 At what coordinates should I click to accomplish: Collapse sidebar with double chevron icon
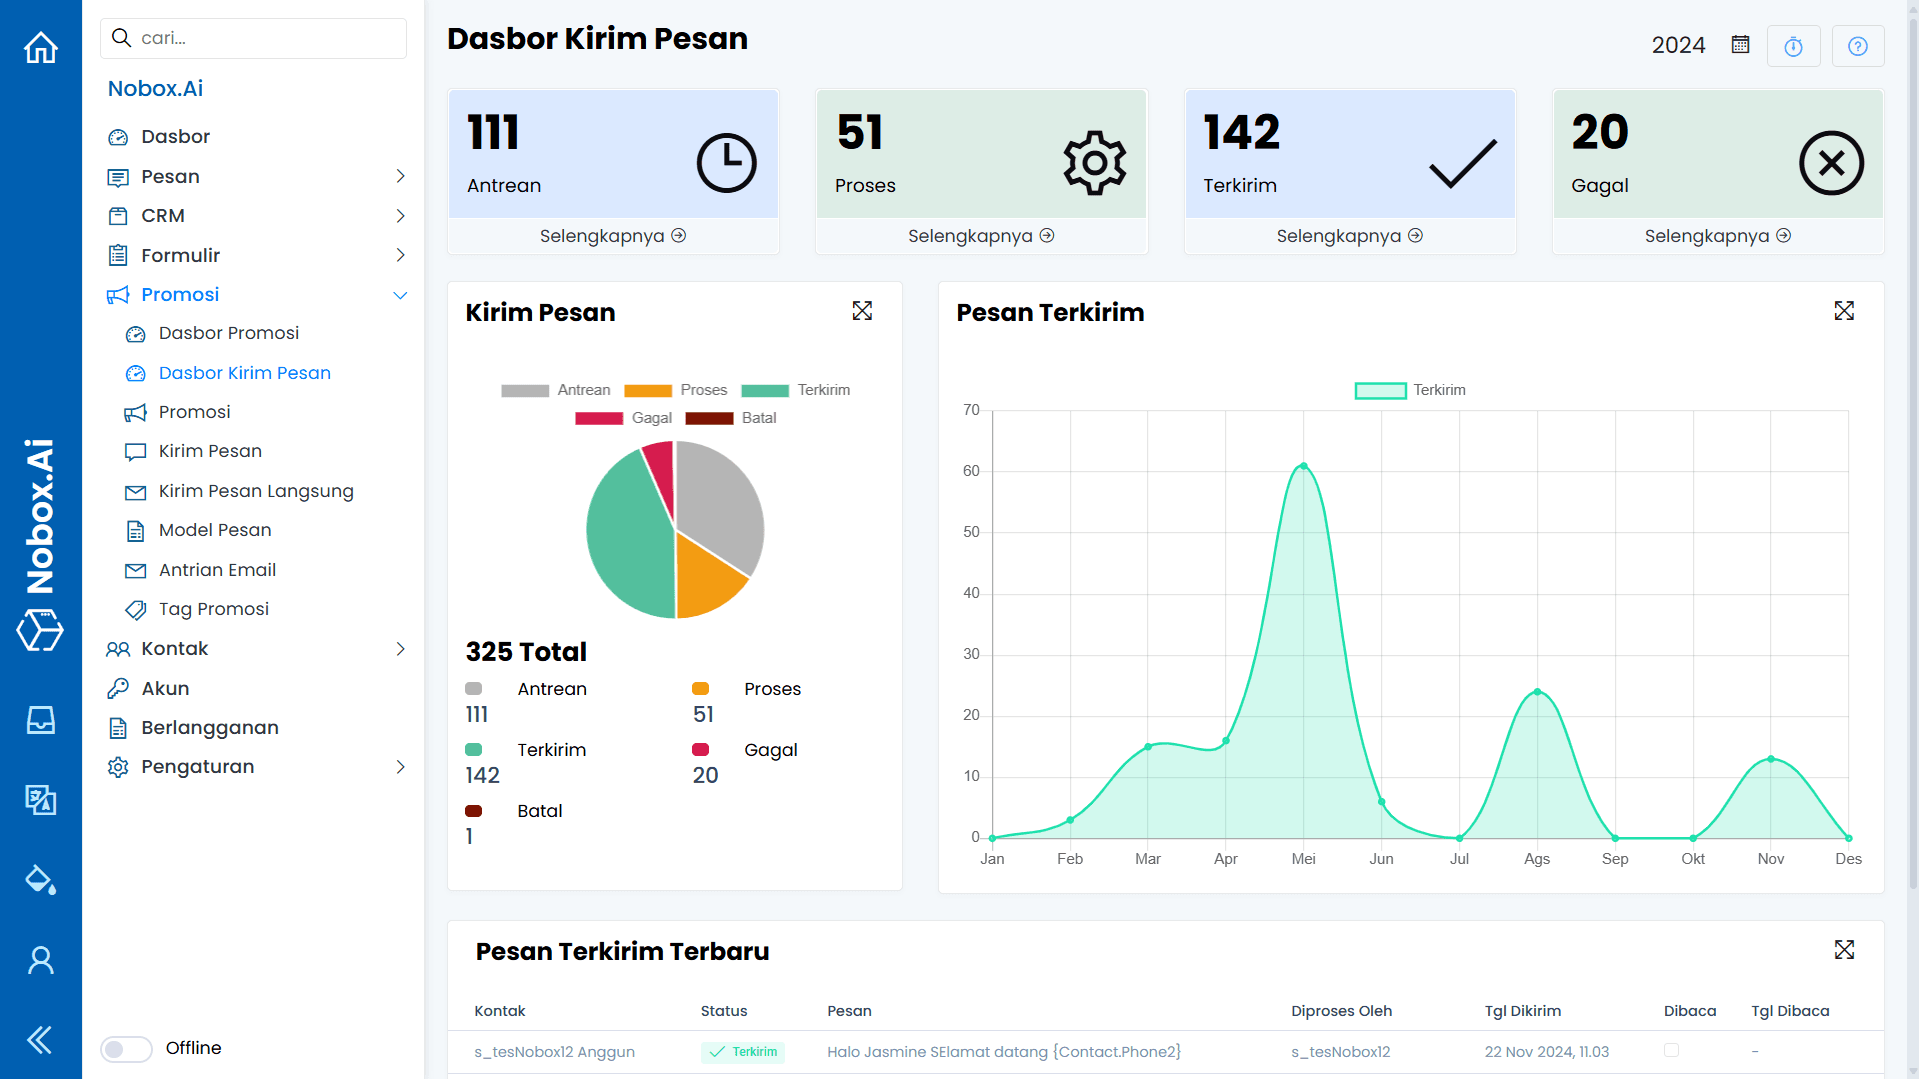click(41, 1040)
